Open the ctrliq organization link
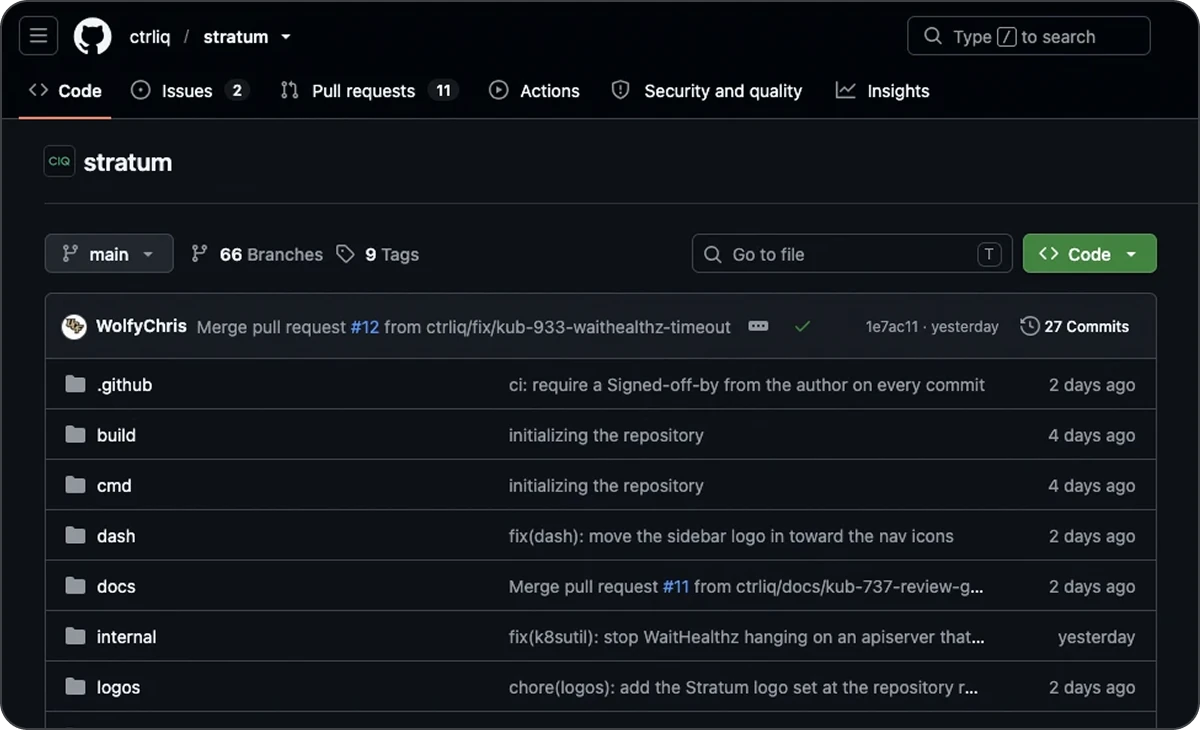Viewport: 1200px width, 730px height. point(150,37)
